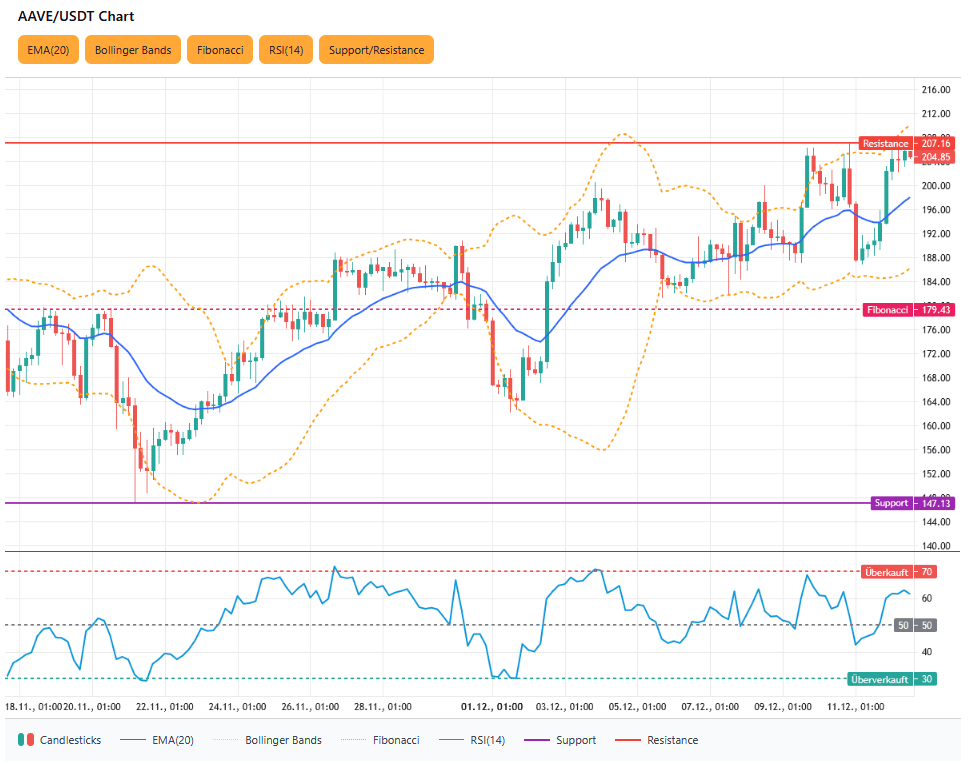The width and height of the screenshot is (974, 764).
Task: Toggle the EMA(20) indicator button
Action: 47,50
